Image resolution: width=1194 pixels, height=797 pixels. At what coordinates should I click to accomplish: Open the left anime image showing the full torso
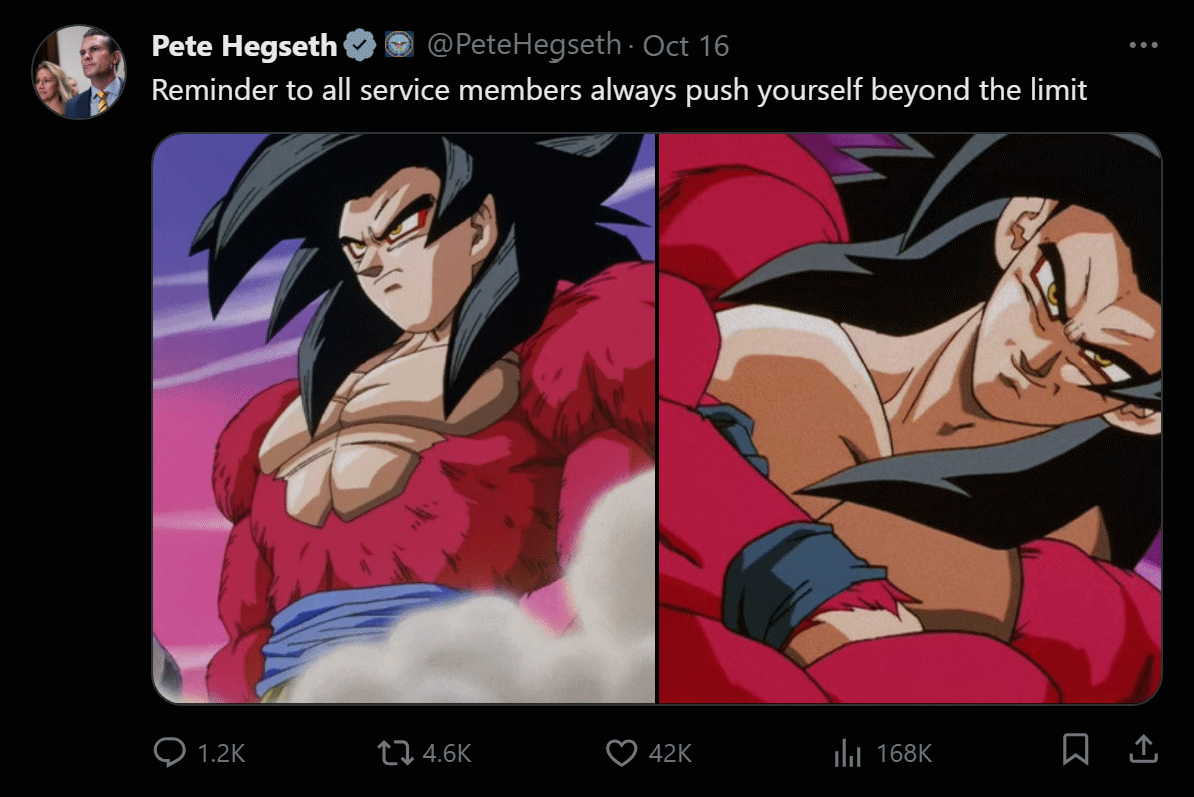point(404,418)
